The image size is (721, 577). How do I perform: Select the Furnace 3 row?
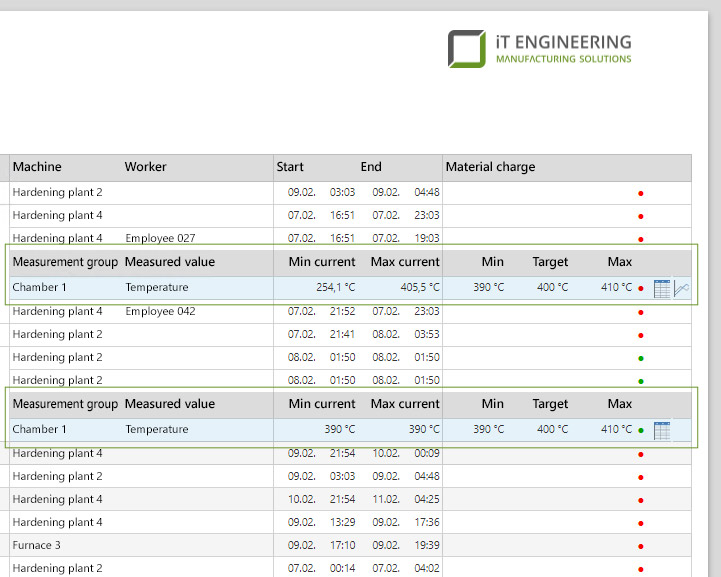36,545
